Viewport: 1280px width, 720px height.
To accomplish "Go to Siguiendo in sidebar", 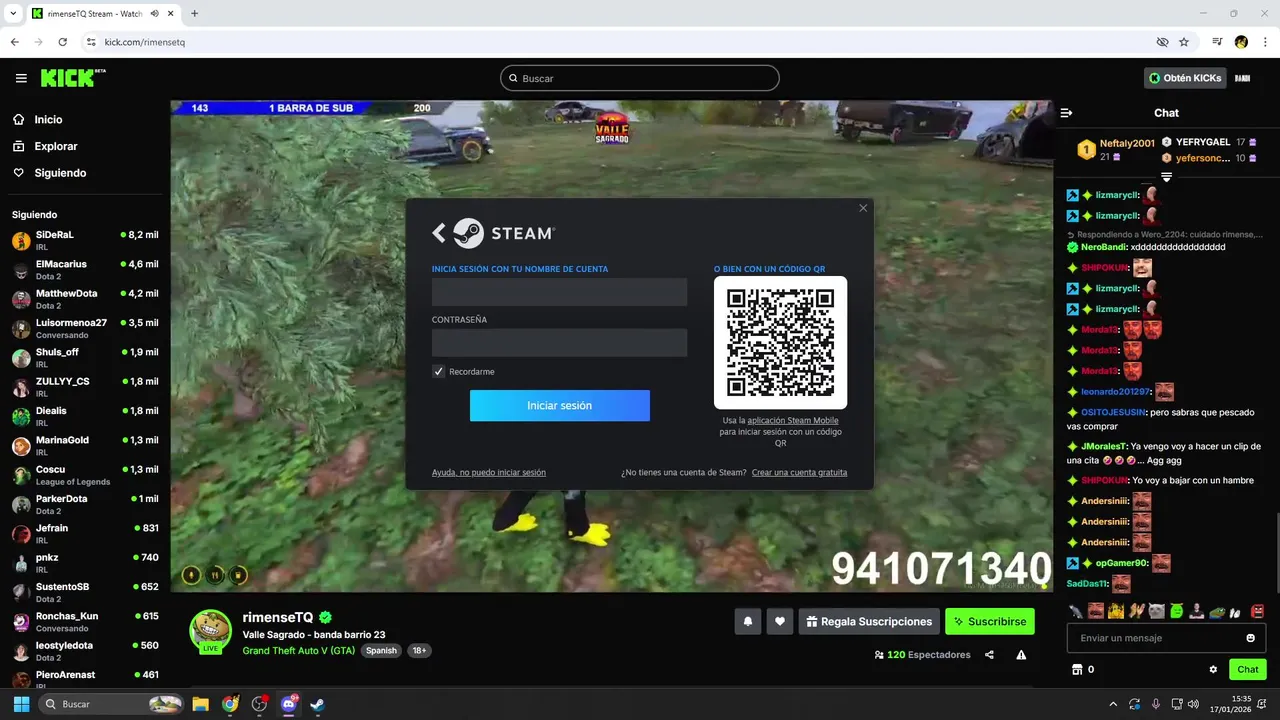I will [x=60, y=173].
